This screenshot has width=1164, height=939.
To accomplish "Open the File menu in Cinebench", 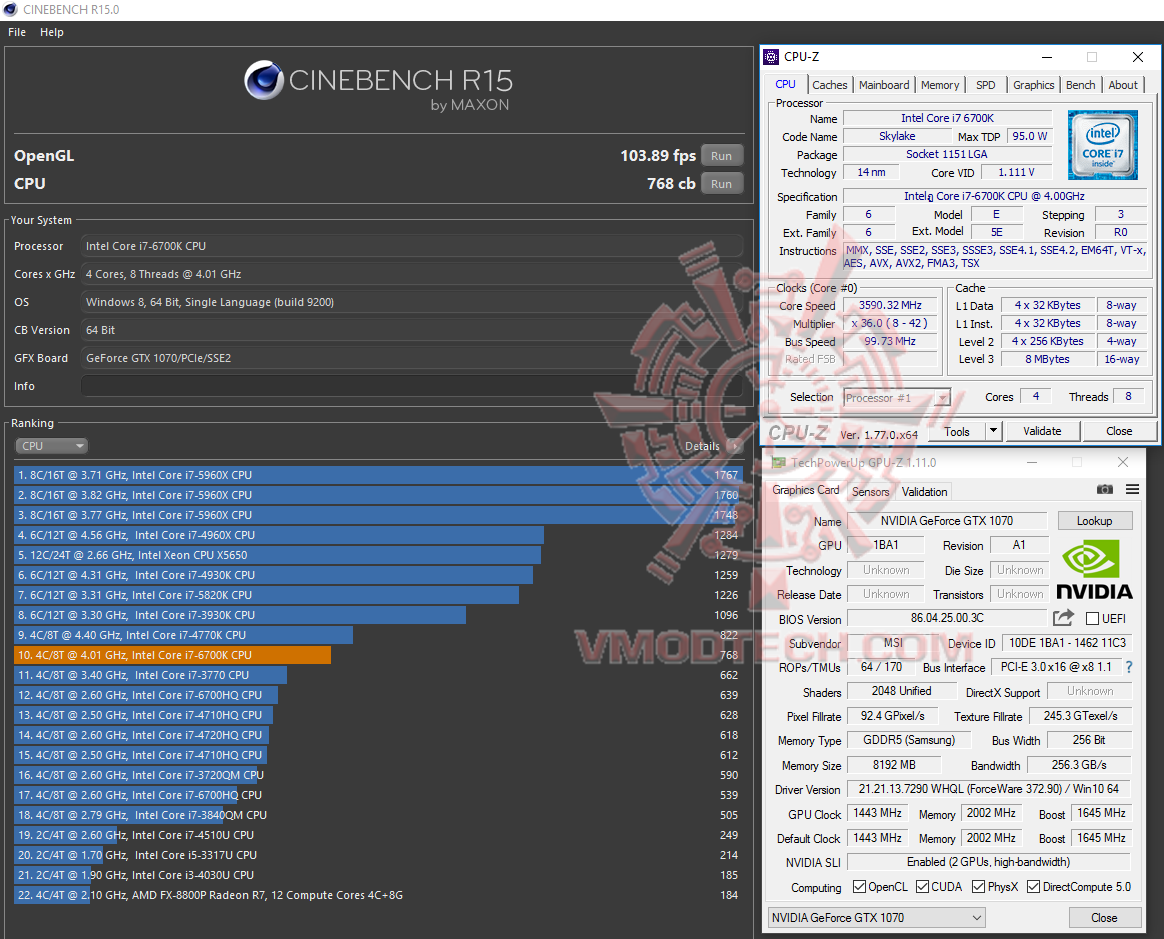I will tap(17, 32).
